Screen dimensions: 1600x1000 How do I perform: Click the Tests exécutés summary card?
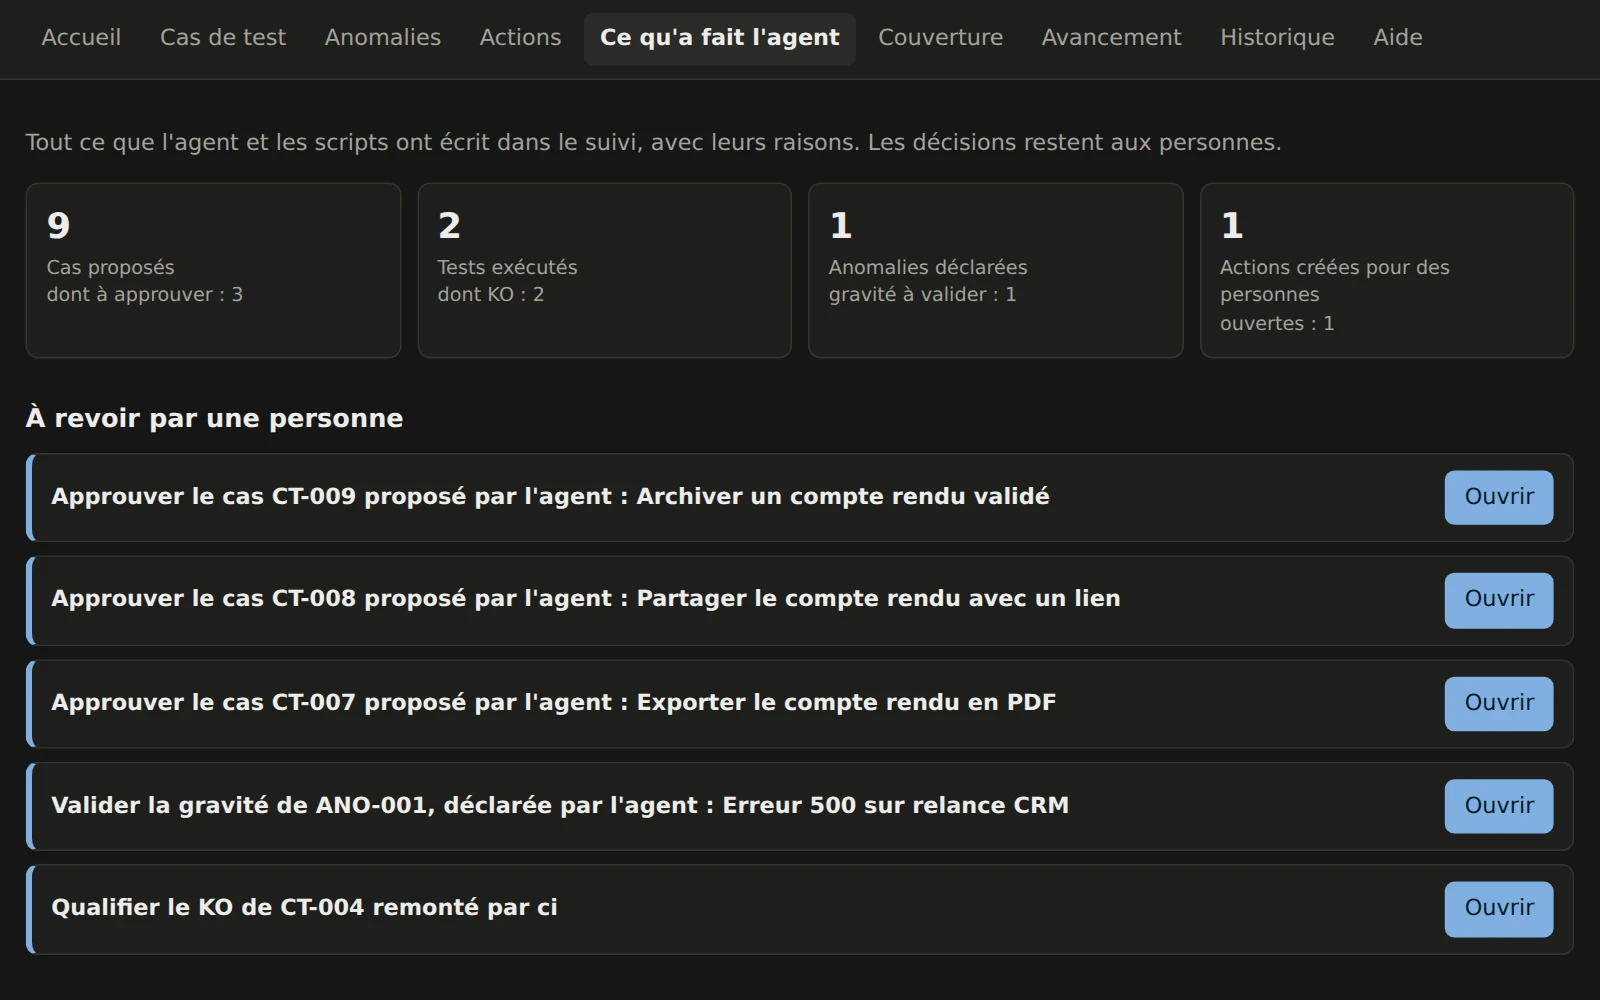604,270
